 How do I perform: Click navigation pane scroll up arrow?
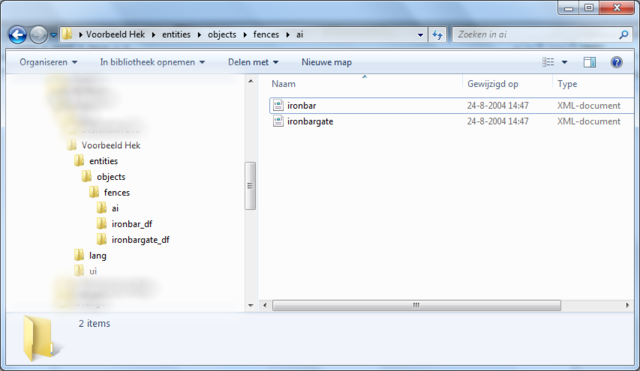coord(251,81)
